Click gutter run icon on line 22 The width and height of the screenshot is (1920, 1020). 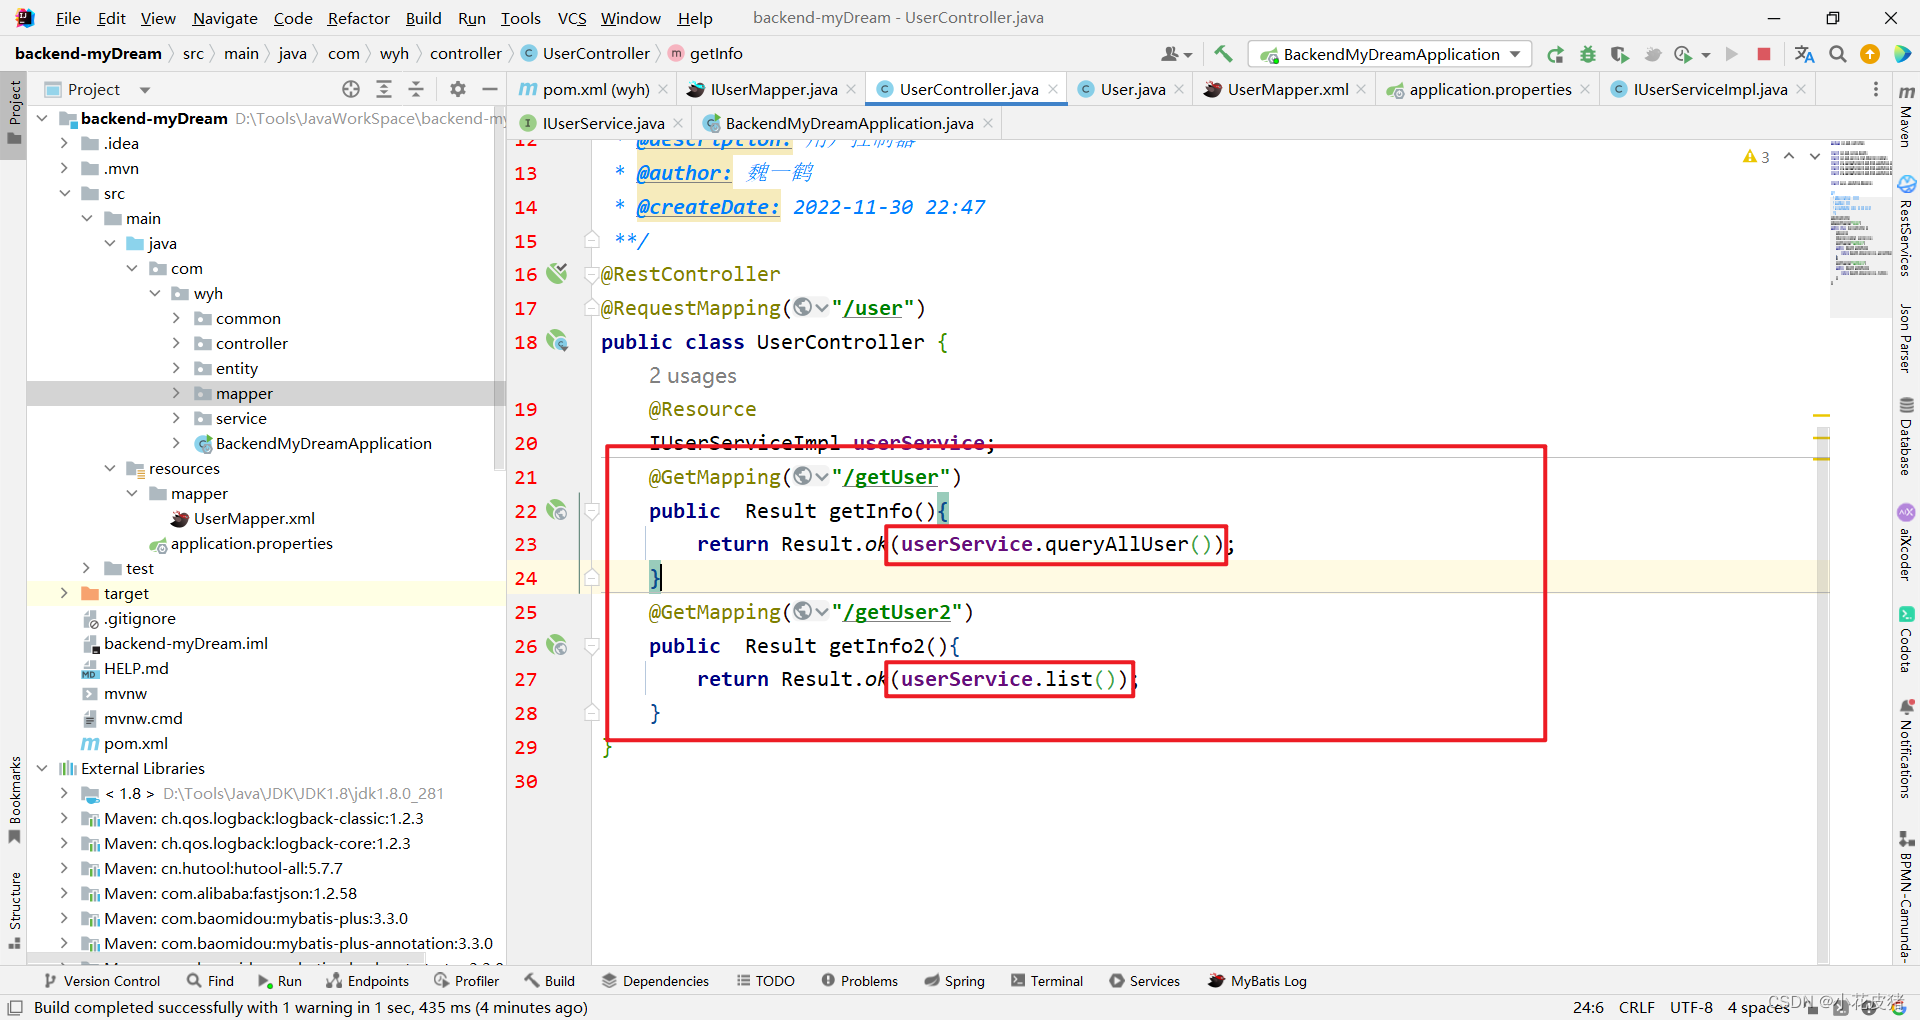click(x=557, y=511)
